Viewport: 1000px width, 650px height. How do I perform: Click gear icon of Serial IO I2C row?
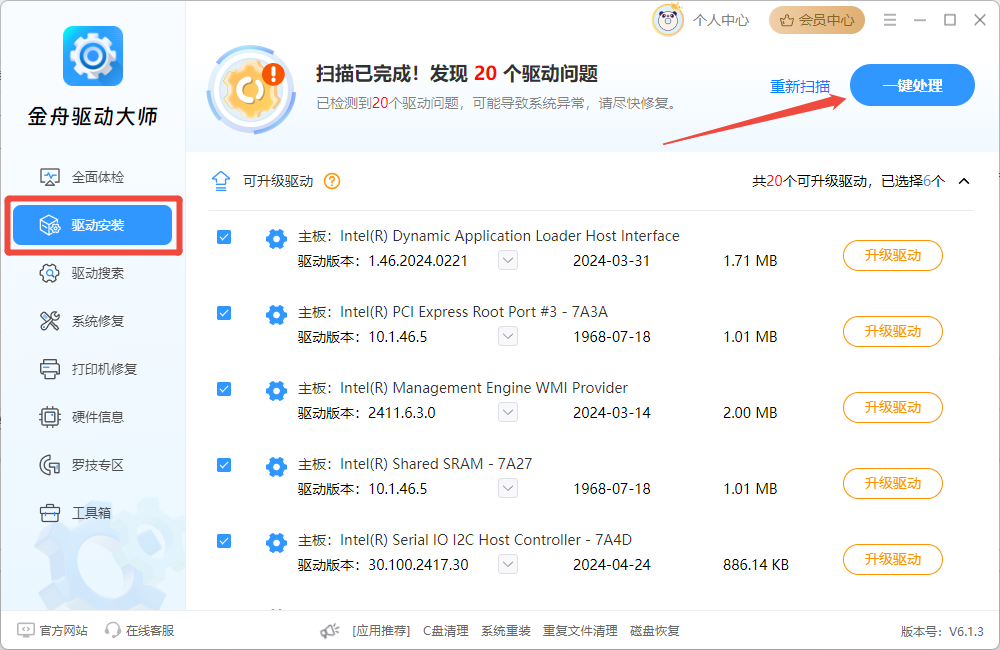coord(276,543)
